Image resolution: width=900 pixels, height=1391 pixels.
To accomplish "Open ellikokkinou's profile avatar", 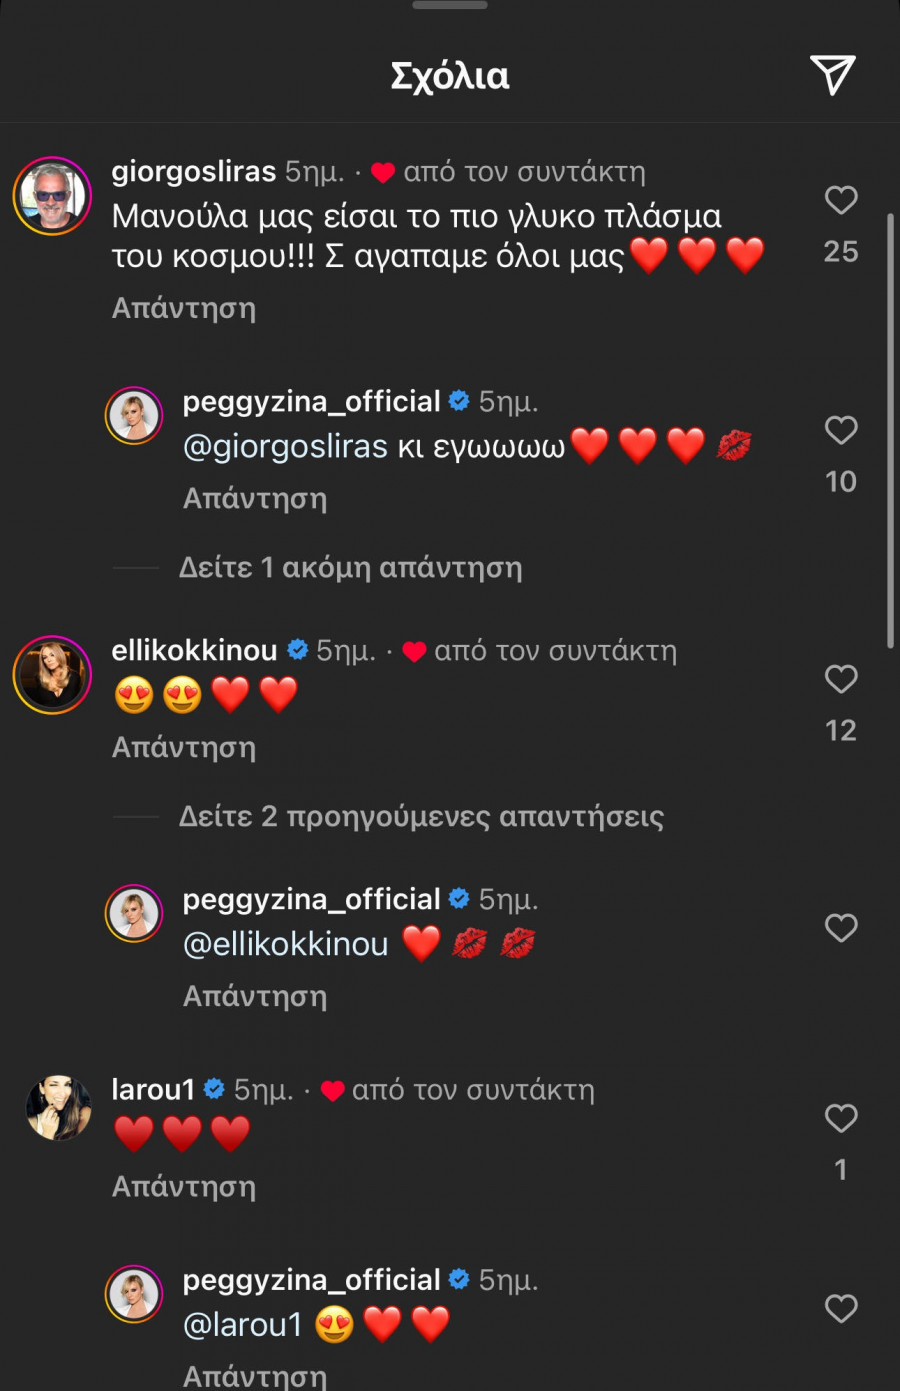I will tap(52, 675).
